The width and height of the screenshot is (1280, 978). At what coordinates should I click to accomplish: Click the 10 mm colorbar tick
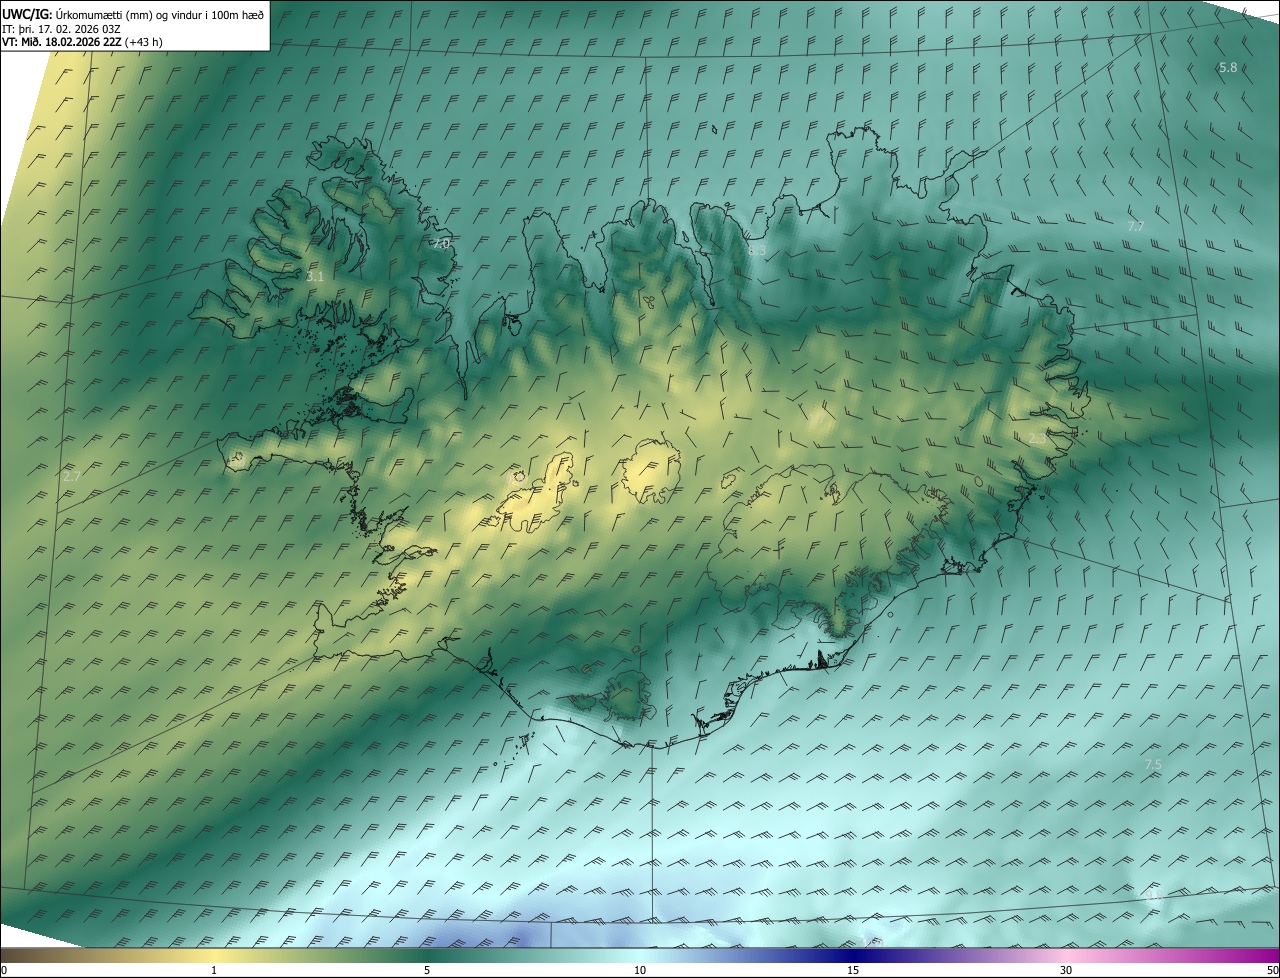click(640, 970)
